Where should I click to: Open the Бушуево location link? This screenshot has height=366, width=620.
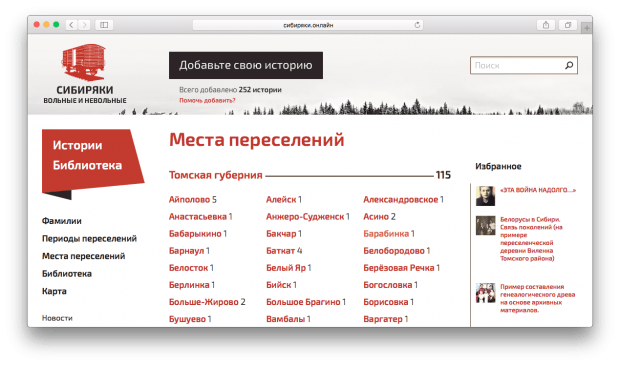(x=187, y=319)
